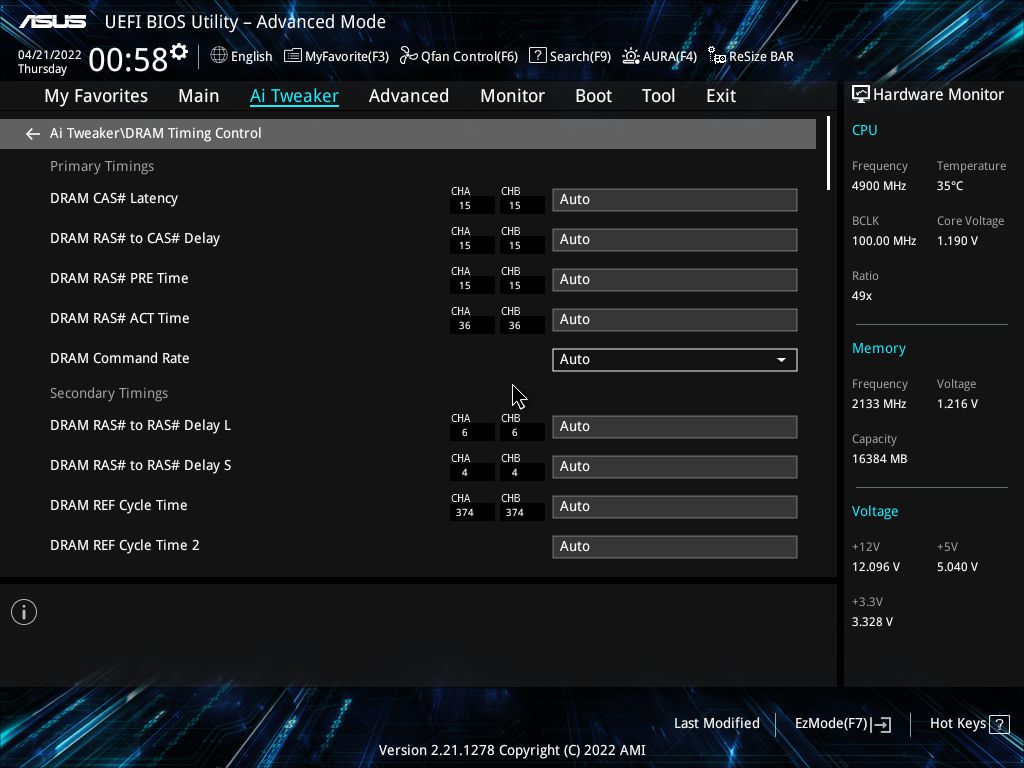Click the DRAM REF Cycle Time 2 field

click(675, 547)
